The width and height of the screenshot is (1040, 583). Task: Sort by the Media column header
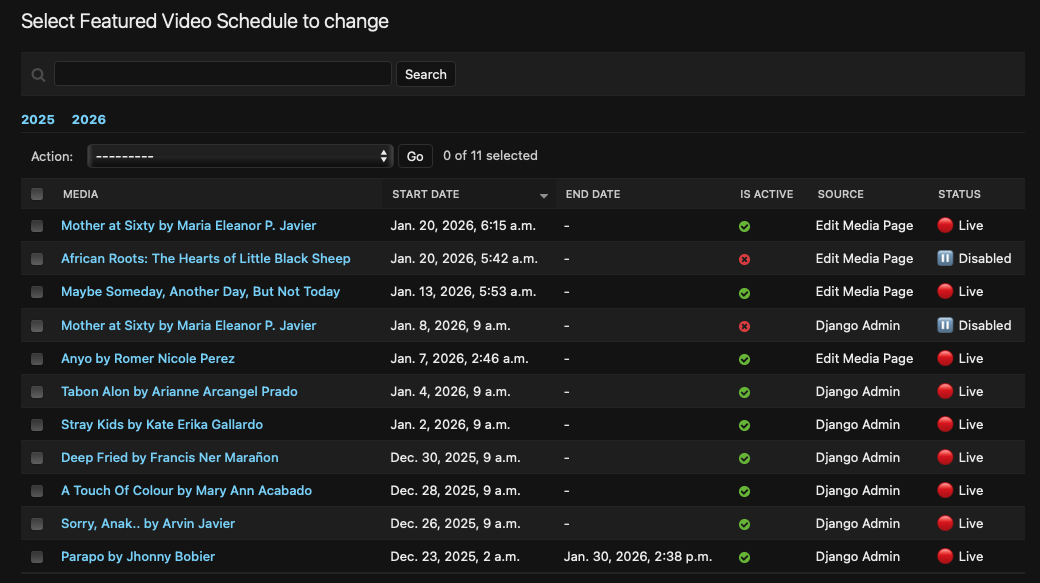click(x=80, y=194)
